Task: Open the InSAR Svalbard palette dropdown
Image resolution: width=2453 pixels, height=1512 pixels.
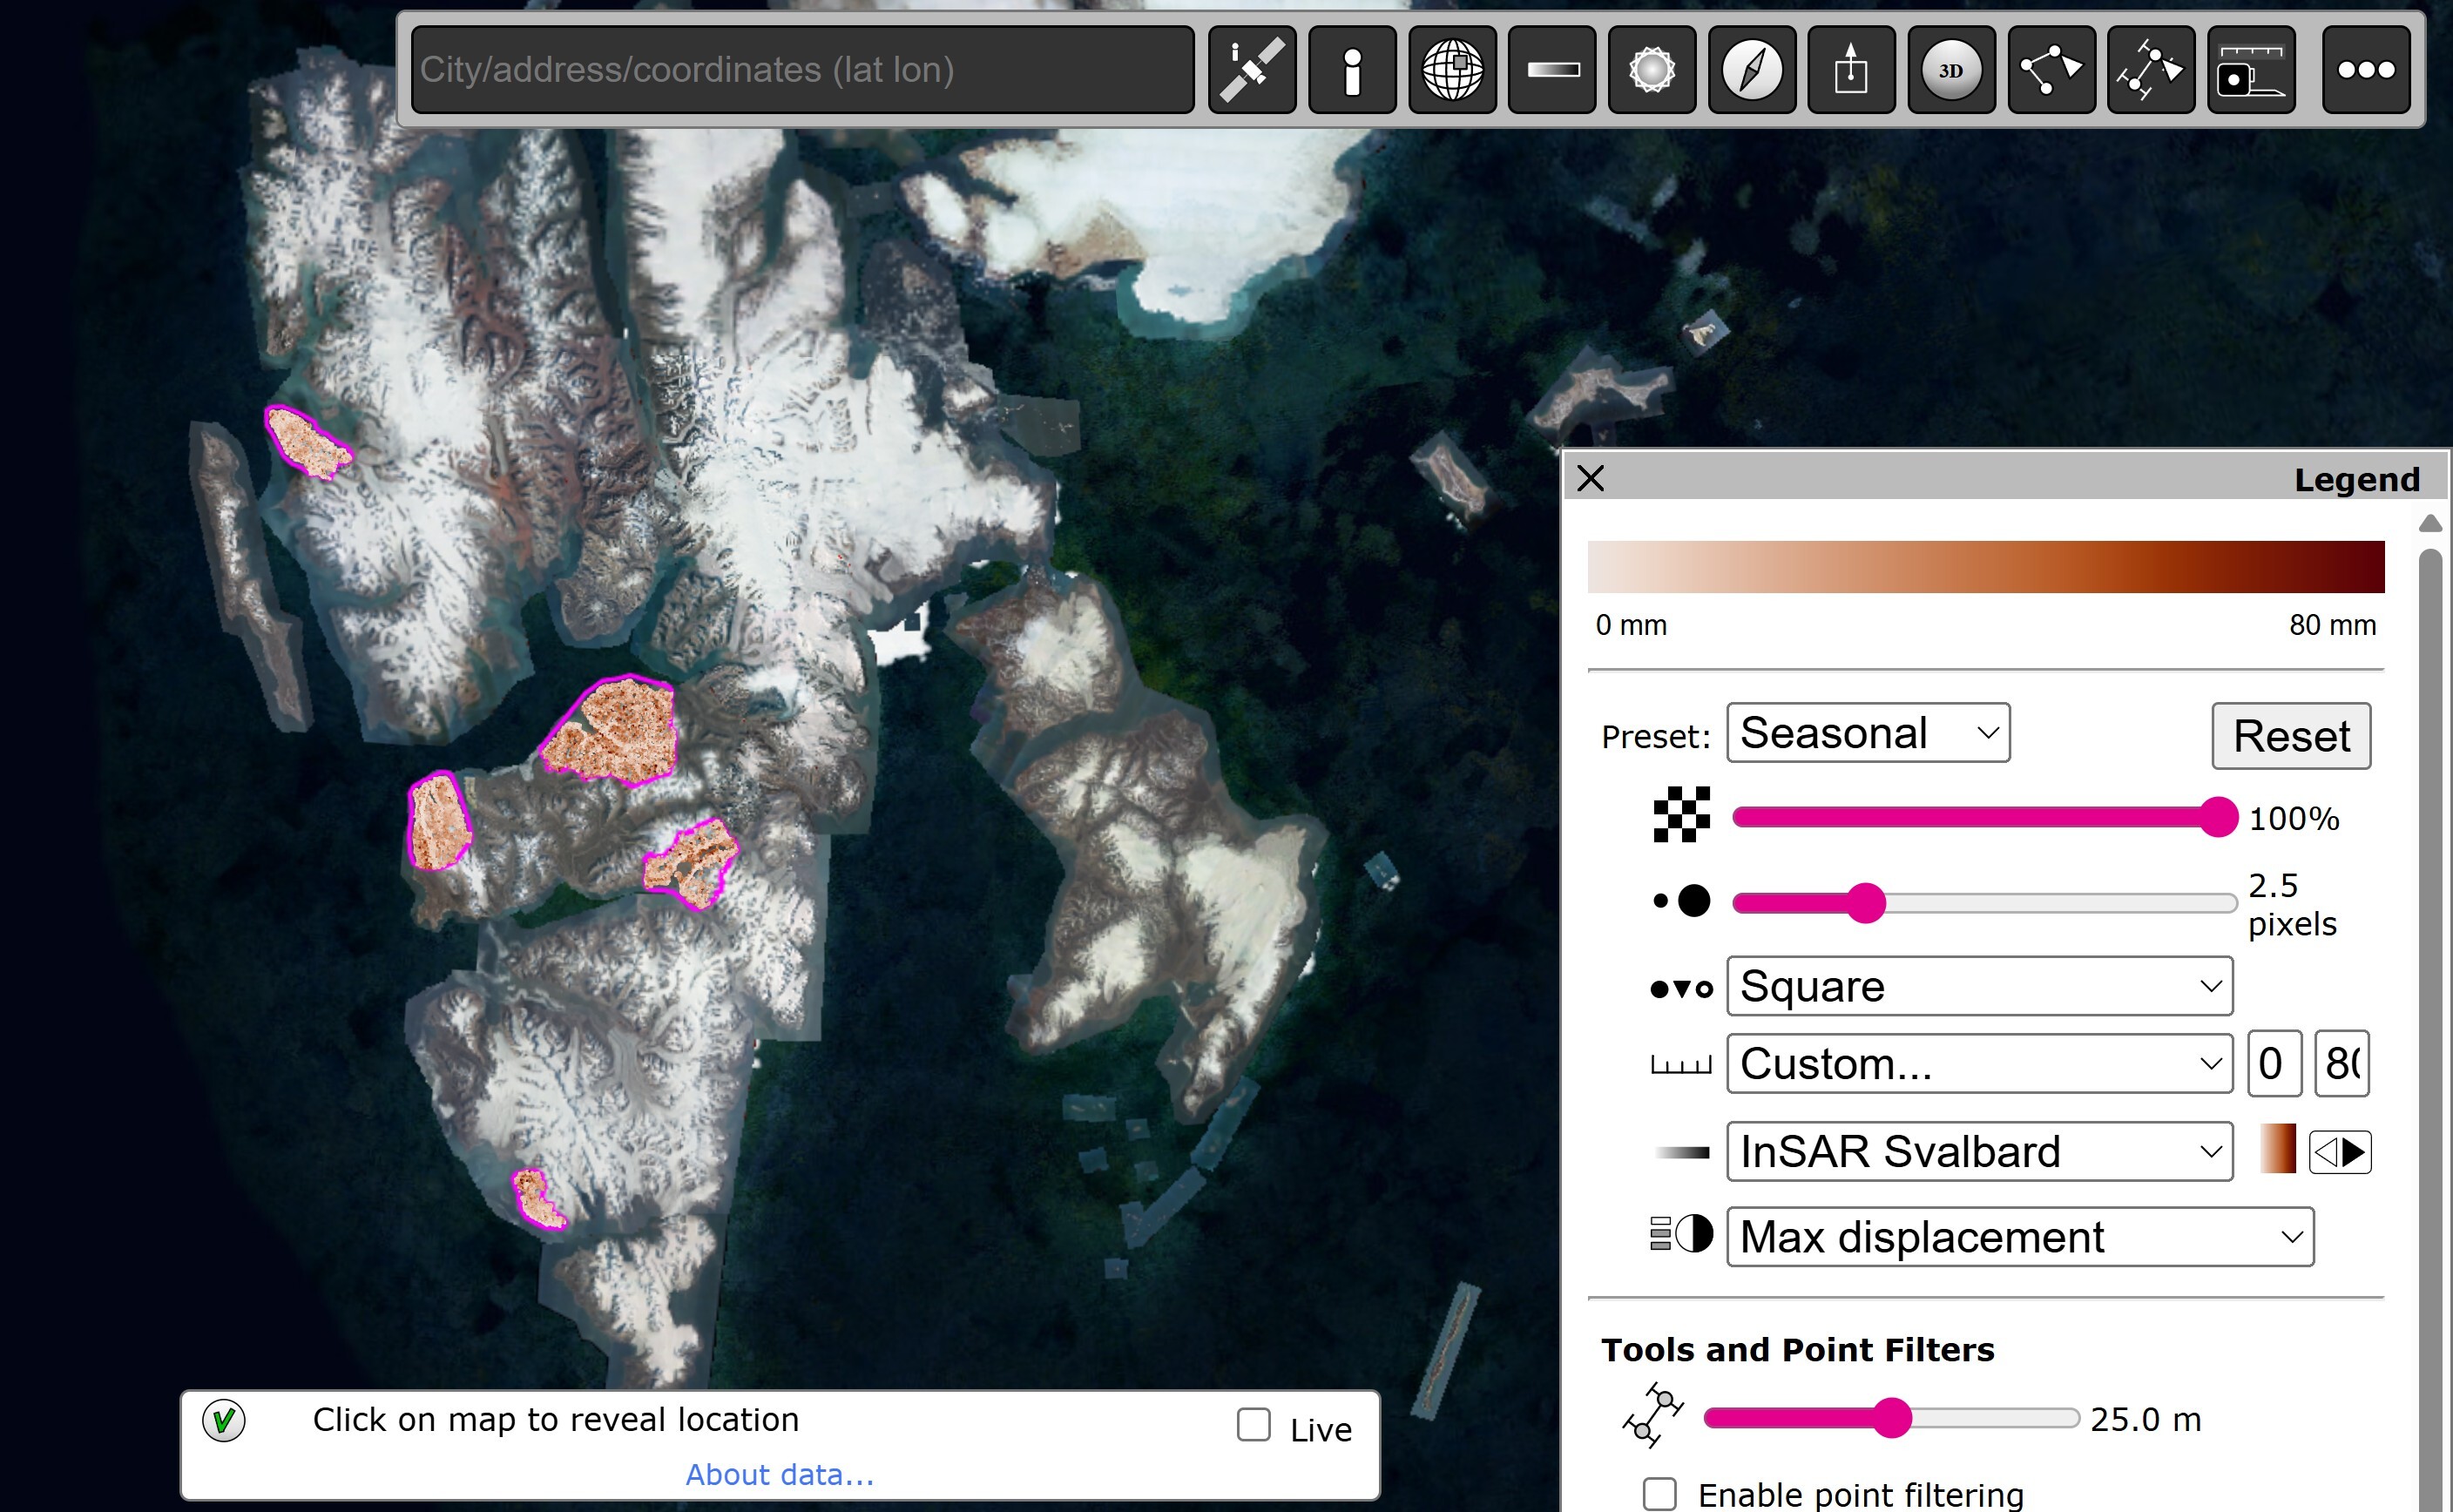Action: [x=1979, y=1152]
